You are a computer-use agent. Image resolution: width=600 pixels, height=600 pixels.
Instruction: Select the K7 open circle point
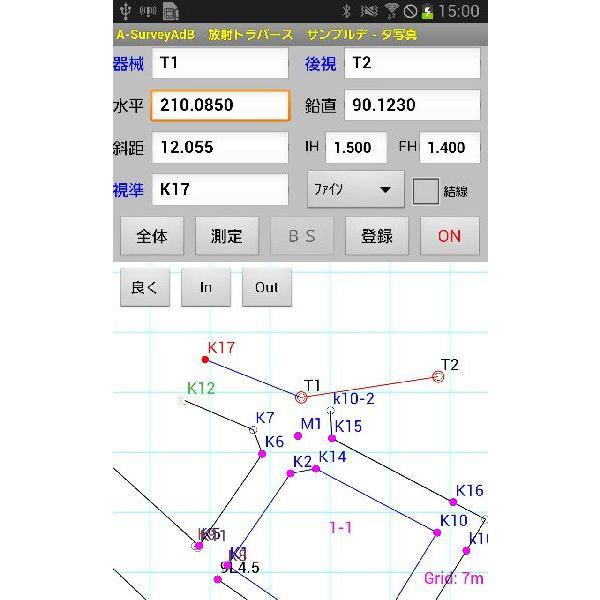[252, 430]
